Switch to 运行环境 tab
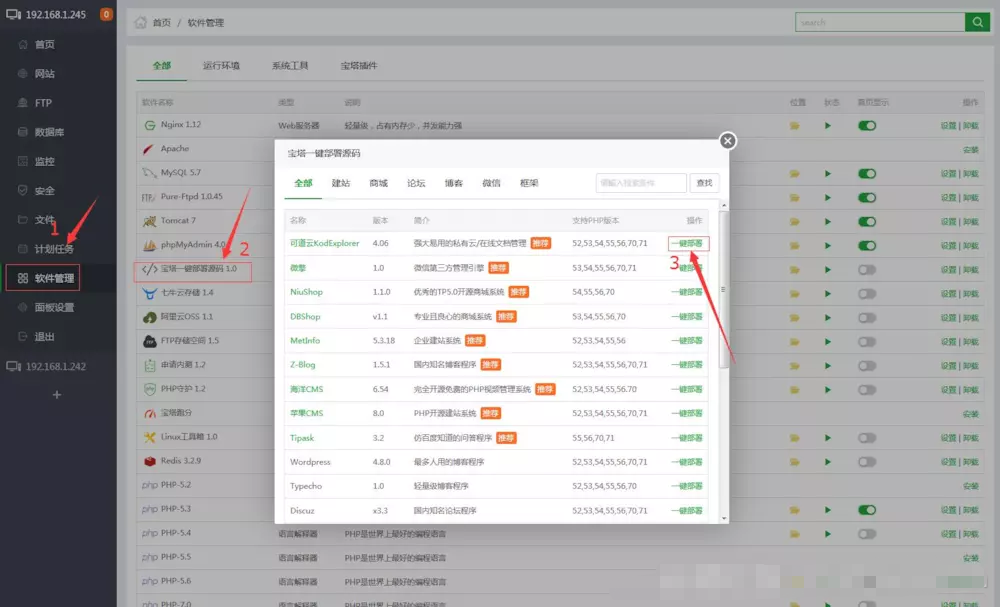1000x607 pixels. [221, 66]
